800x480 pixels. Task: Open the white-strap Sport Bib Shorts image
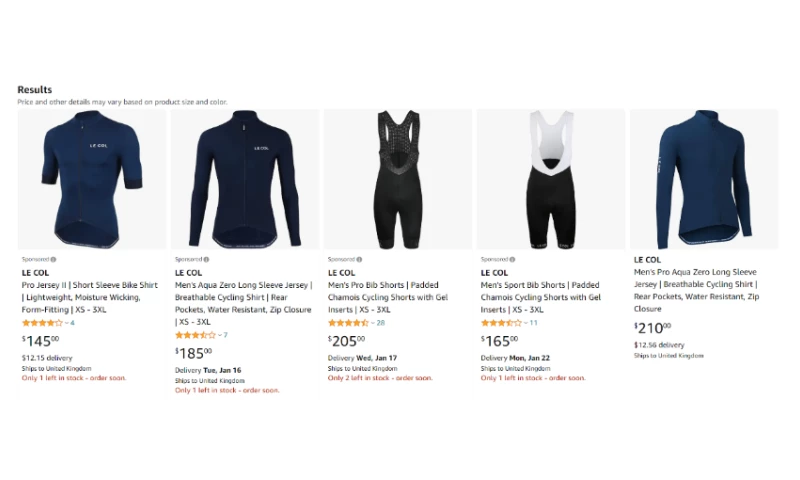551,179
